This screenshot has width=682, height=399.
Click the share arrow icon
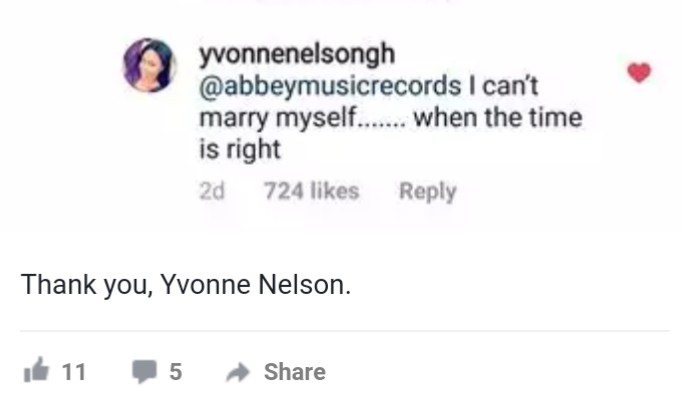[x=238, y=372]
